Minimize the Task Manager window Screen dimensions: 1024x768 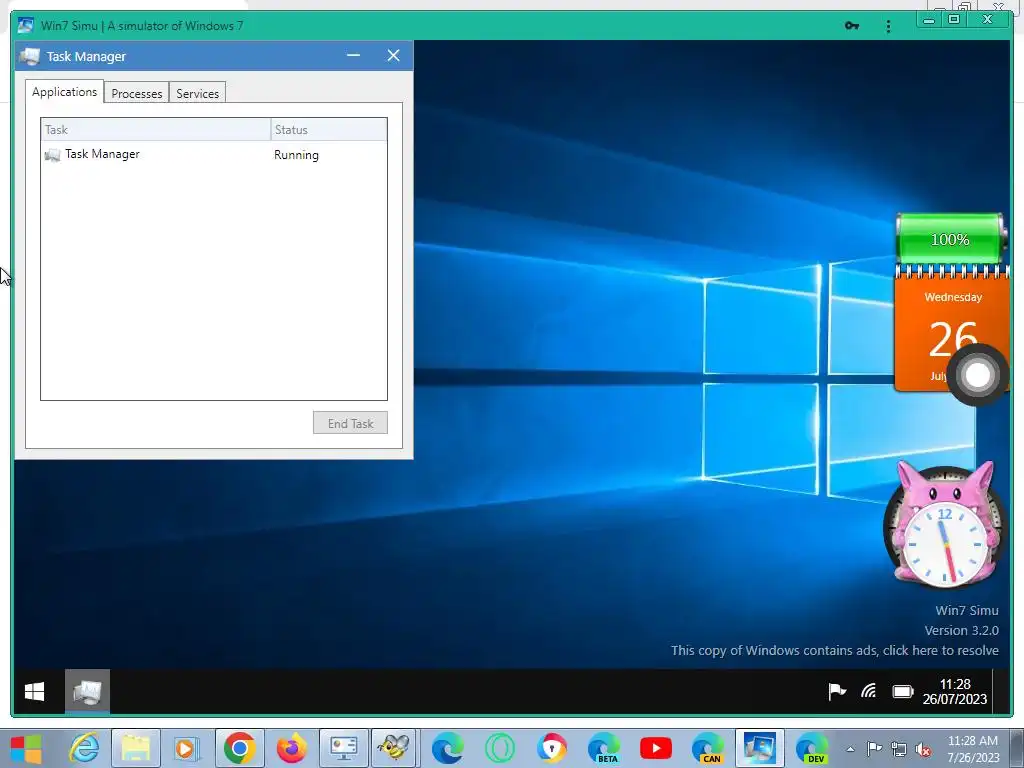click(x=353, y=56)
